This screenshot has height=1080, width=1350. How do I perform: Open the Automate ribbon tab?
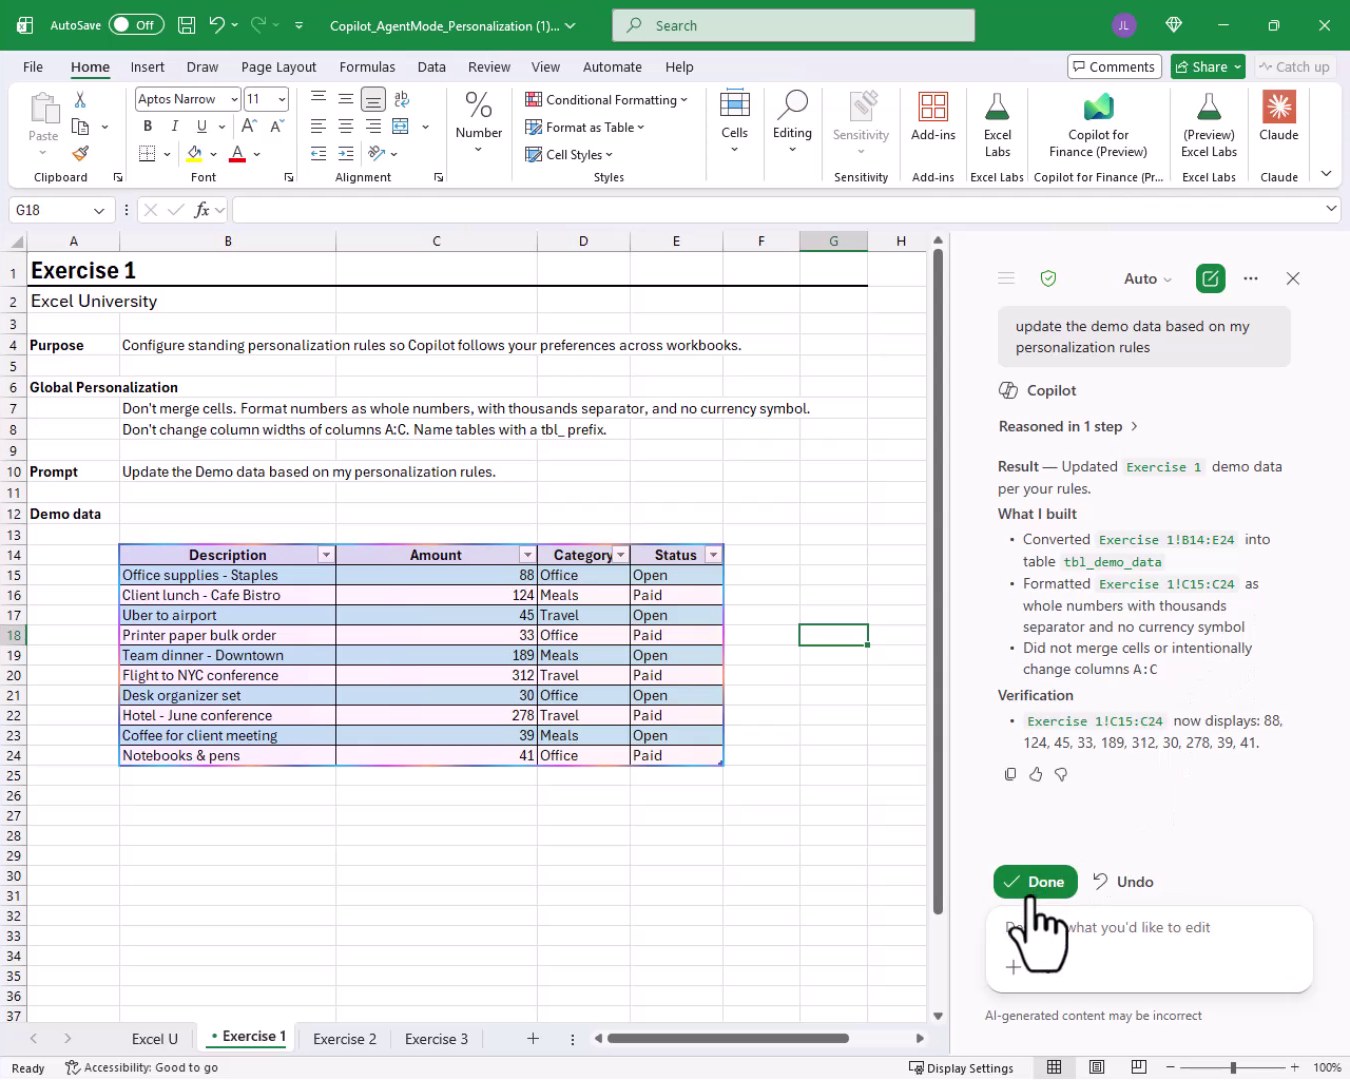pos(612,67)
